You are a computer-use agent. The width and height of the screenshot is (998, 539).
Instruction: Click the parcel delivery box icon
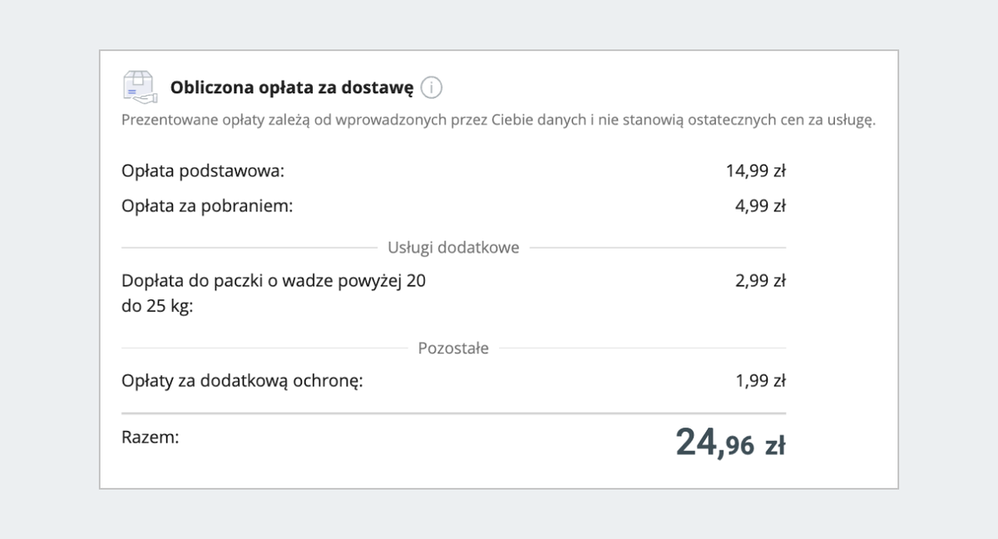tap(139, 87)
